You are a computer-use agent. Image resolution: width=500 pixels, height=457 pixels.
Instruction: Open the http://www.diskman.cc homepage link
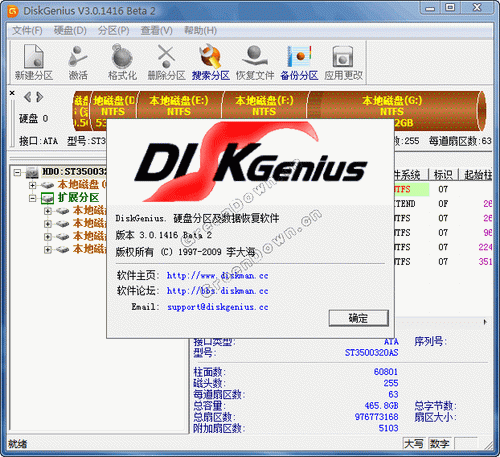point(217,276)
